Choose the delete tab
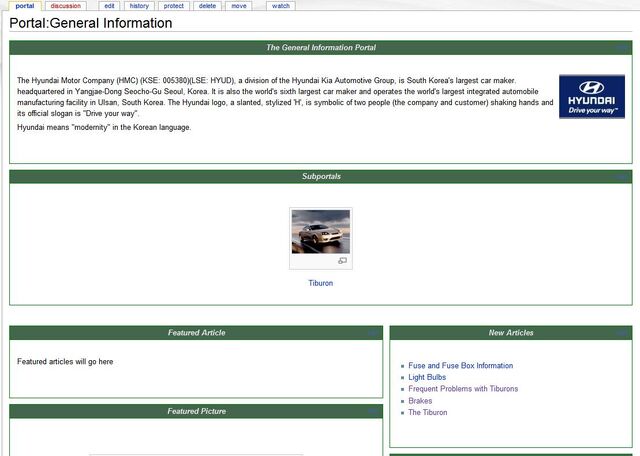640x456 pixels. [x=207, y=6]
